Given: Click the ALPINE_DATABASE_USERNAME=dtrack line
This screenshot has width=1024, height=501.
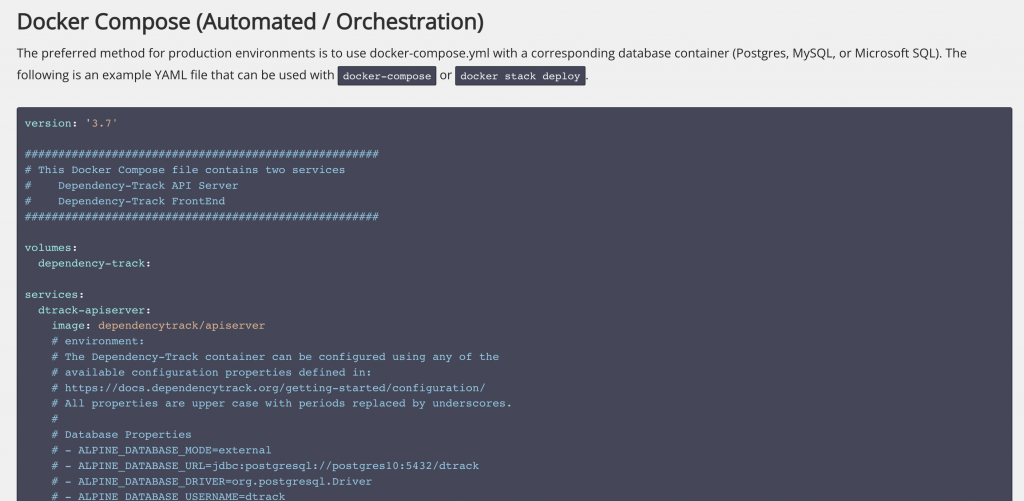Looking at the screenshot, I should coord(174,495).
